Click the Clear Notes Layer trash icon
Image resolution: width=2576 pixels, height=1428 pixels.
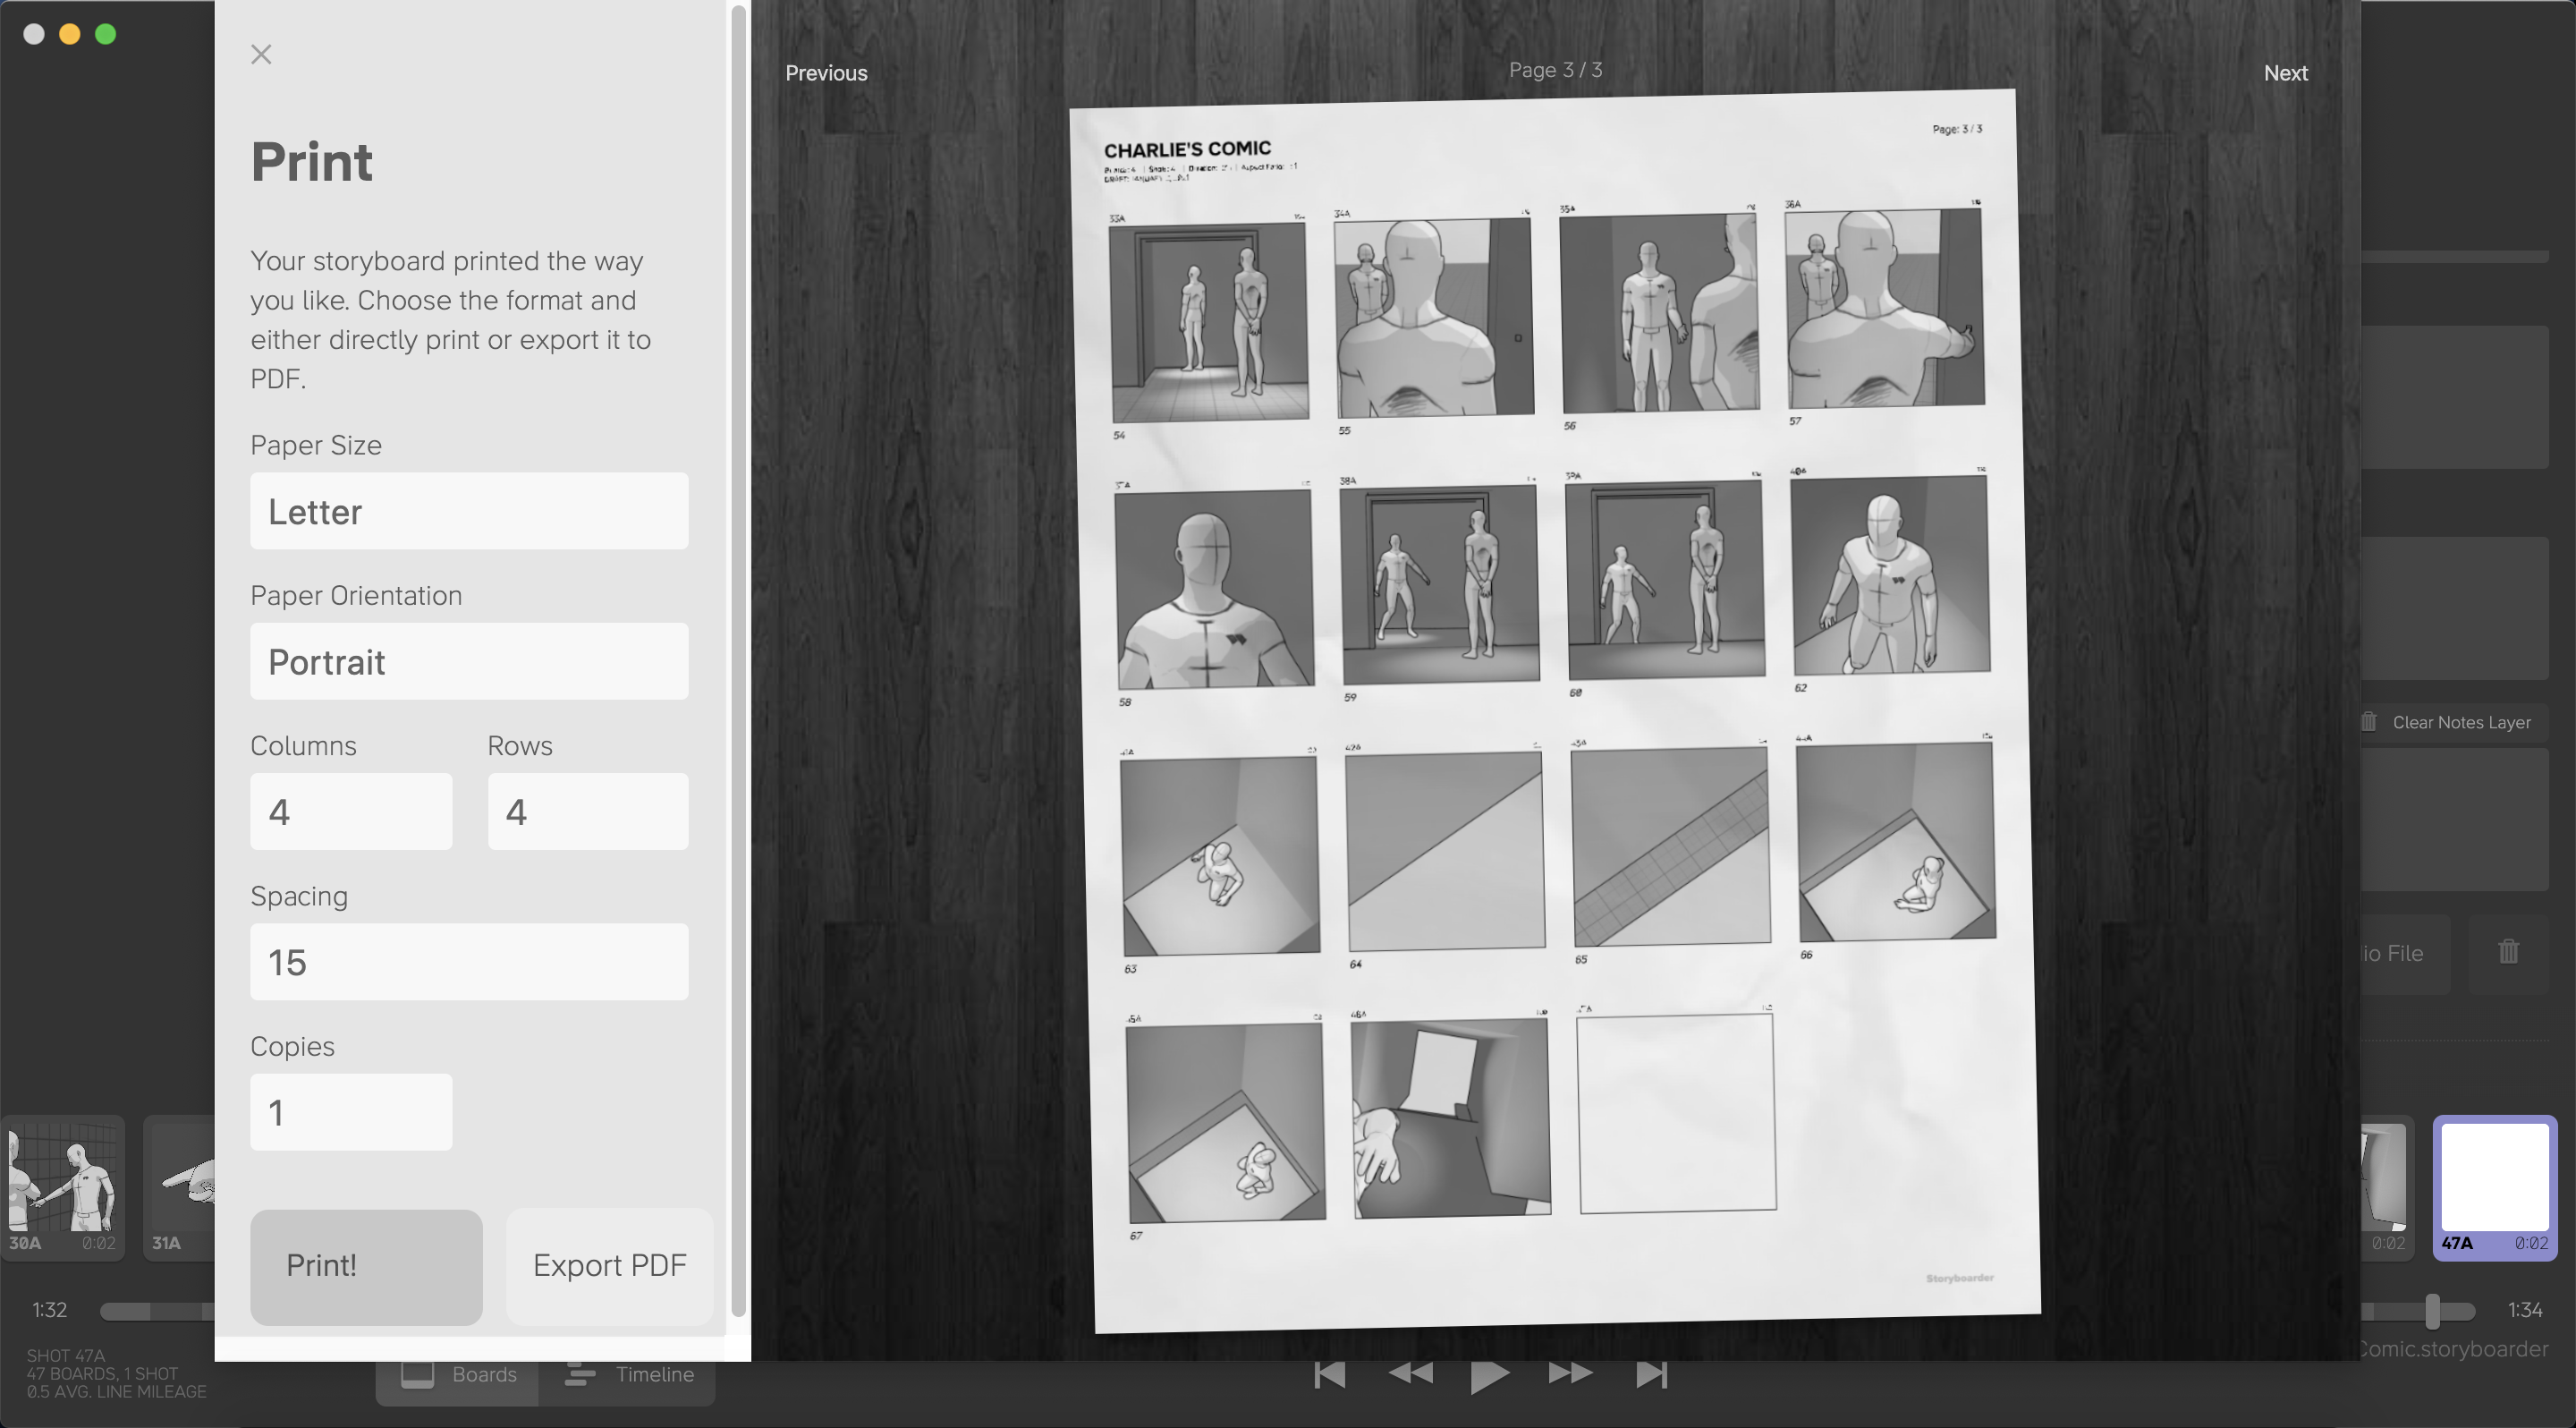(2369, 721)
